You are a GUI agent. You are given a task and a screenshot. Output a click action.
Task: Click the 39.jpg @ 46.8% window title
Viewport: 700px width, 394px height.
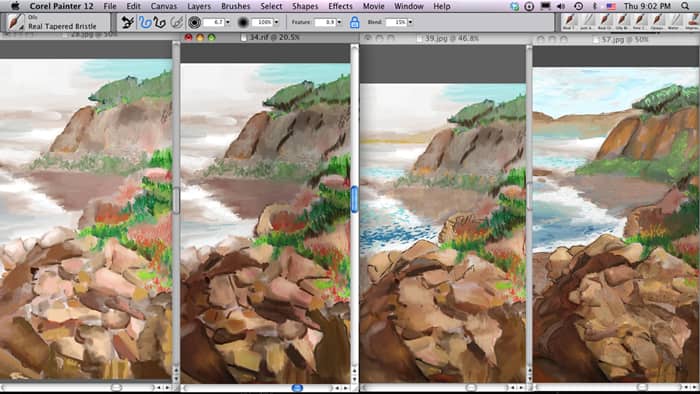click(x=451, y=38)
